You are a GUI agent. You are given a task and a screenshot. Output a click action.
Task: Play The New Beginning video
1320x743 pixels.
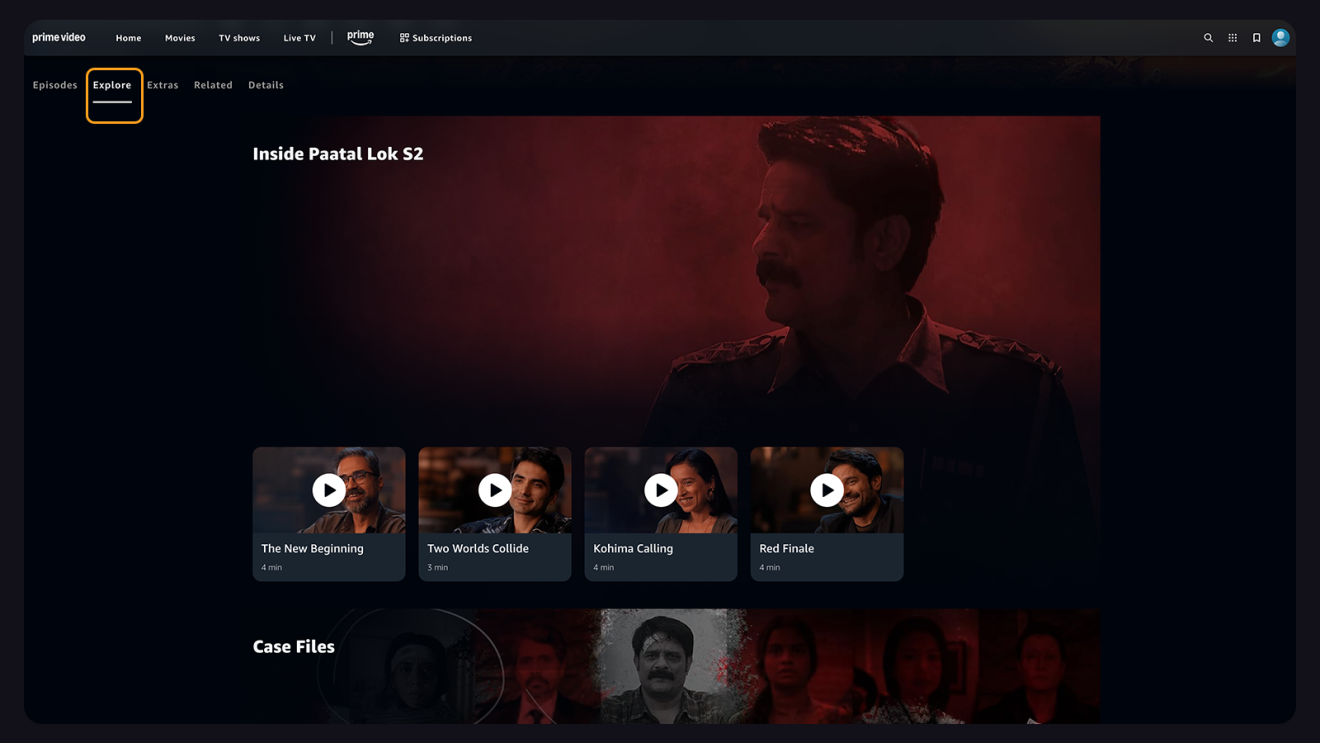pyautogui.click(x=329, y=490)
